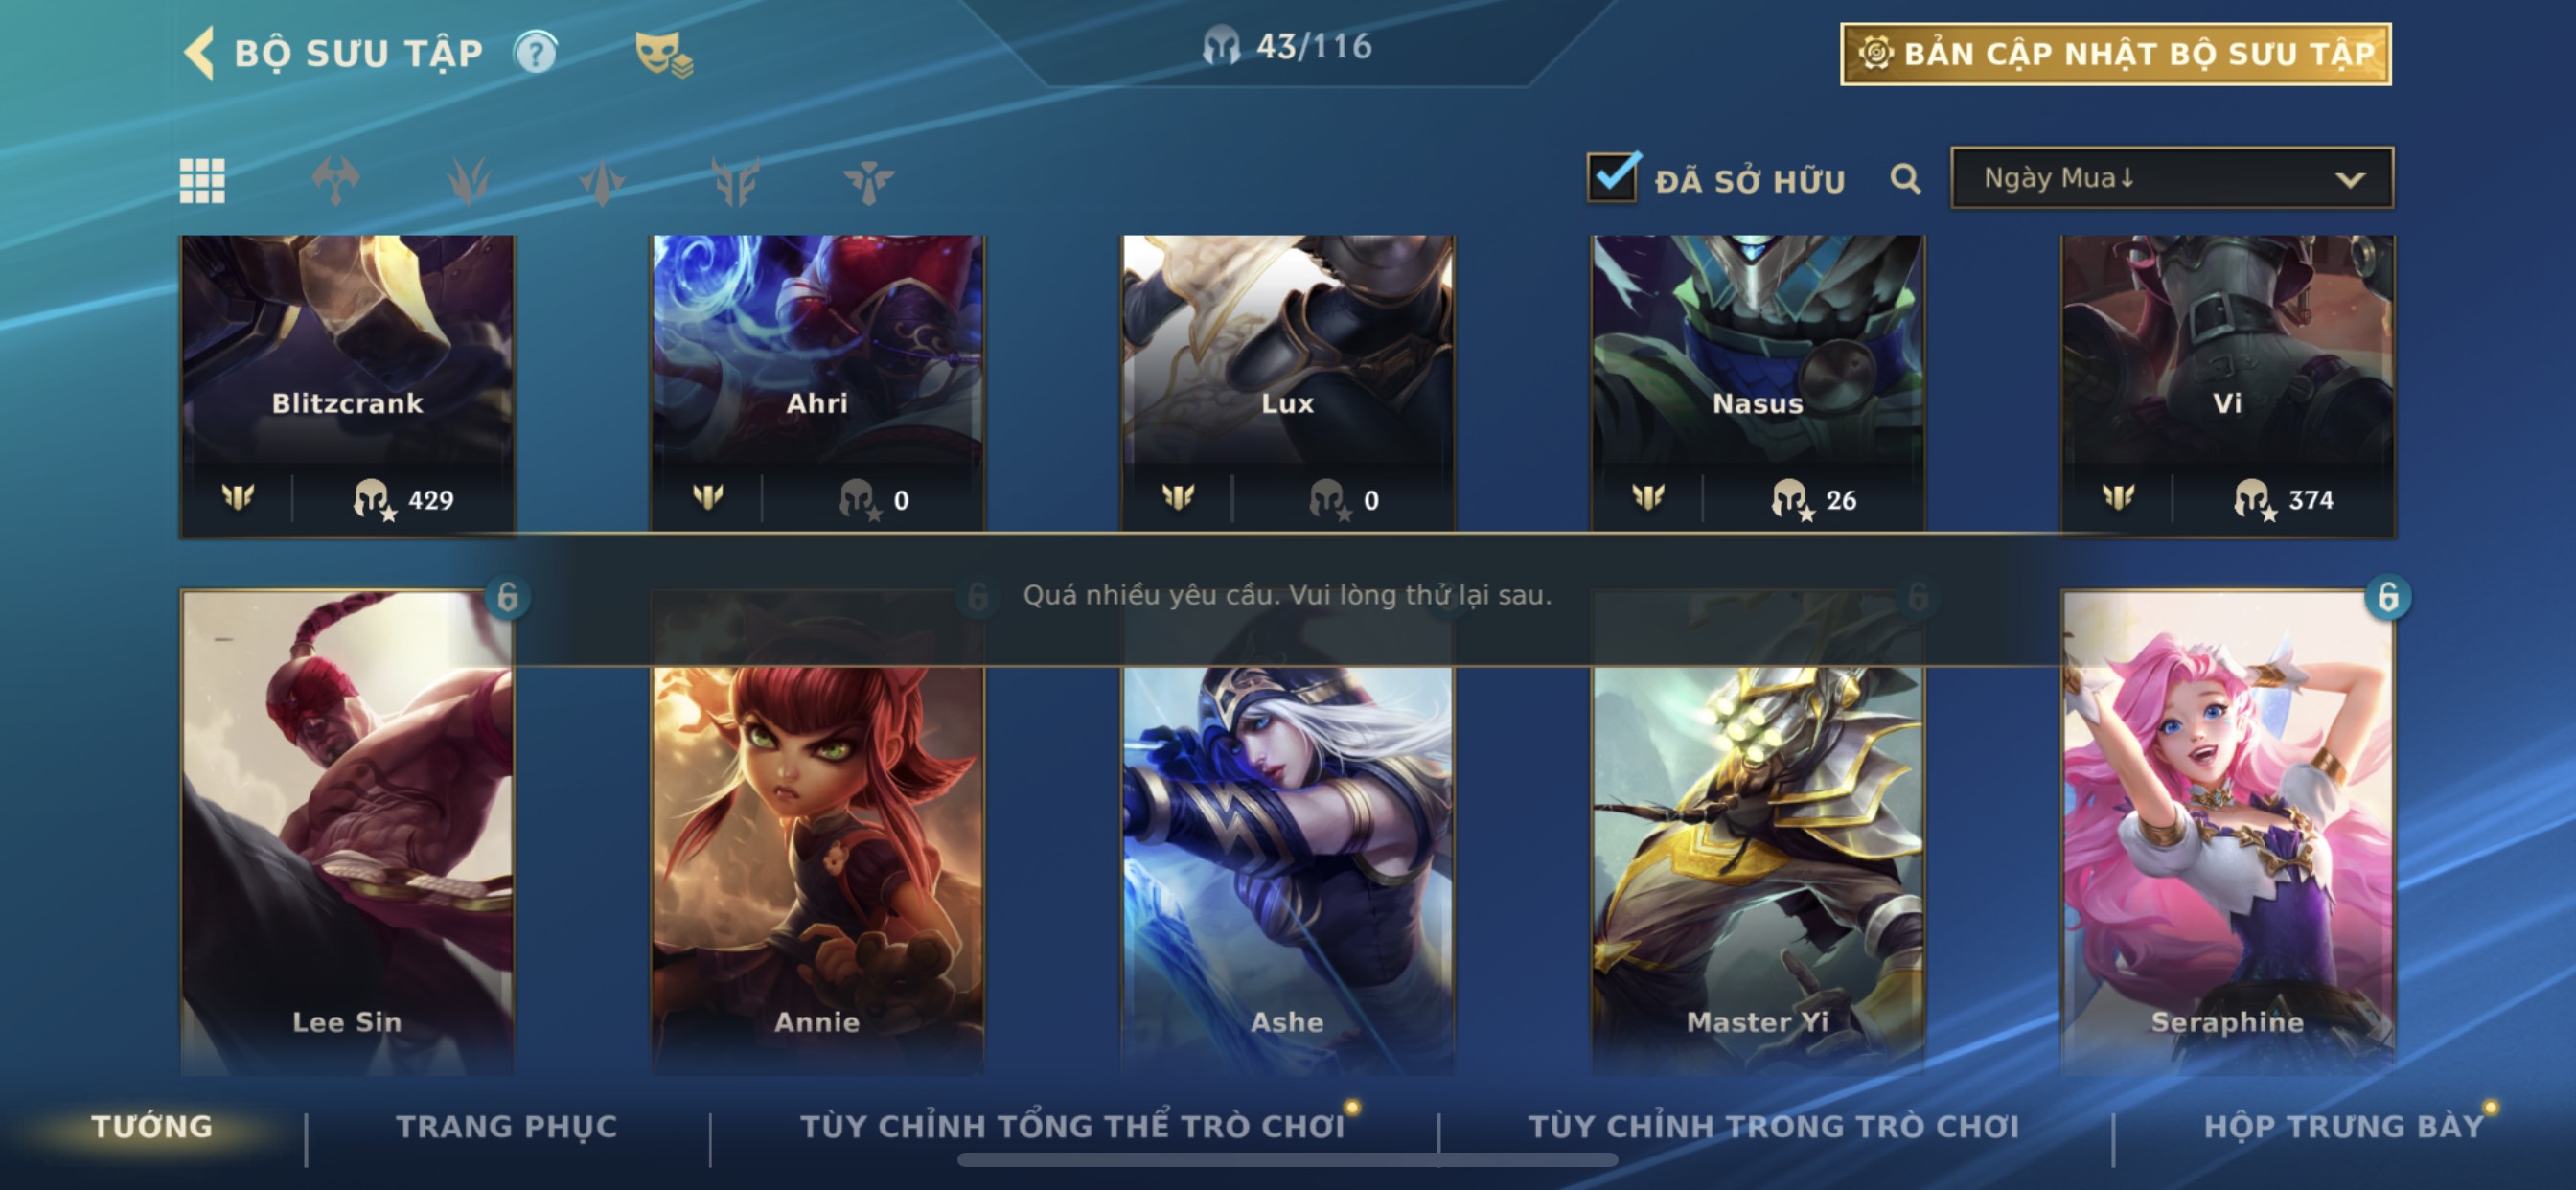Filter champions by the fifth role icon

[868, 181]
